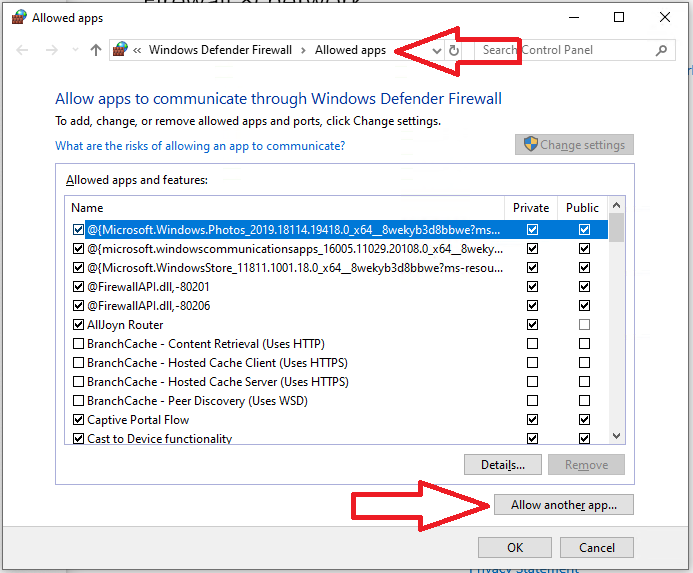This screenshot has height=573, width=693.
Task: Go up one folder level
Action: [x=95, y=50]
